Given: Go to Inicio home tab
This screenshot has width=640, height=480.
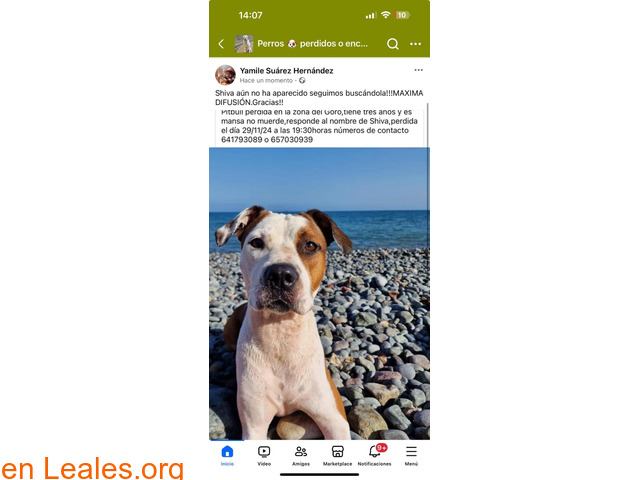Looking at the screenshot, I should [x=227, y=456].
